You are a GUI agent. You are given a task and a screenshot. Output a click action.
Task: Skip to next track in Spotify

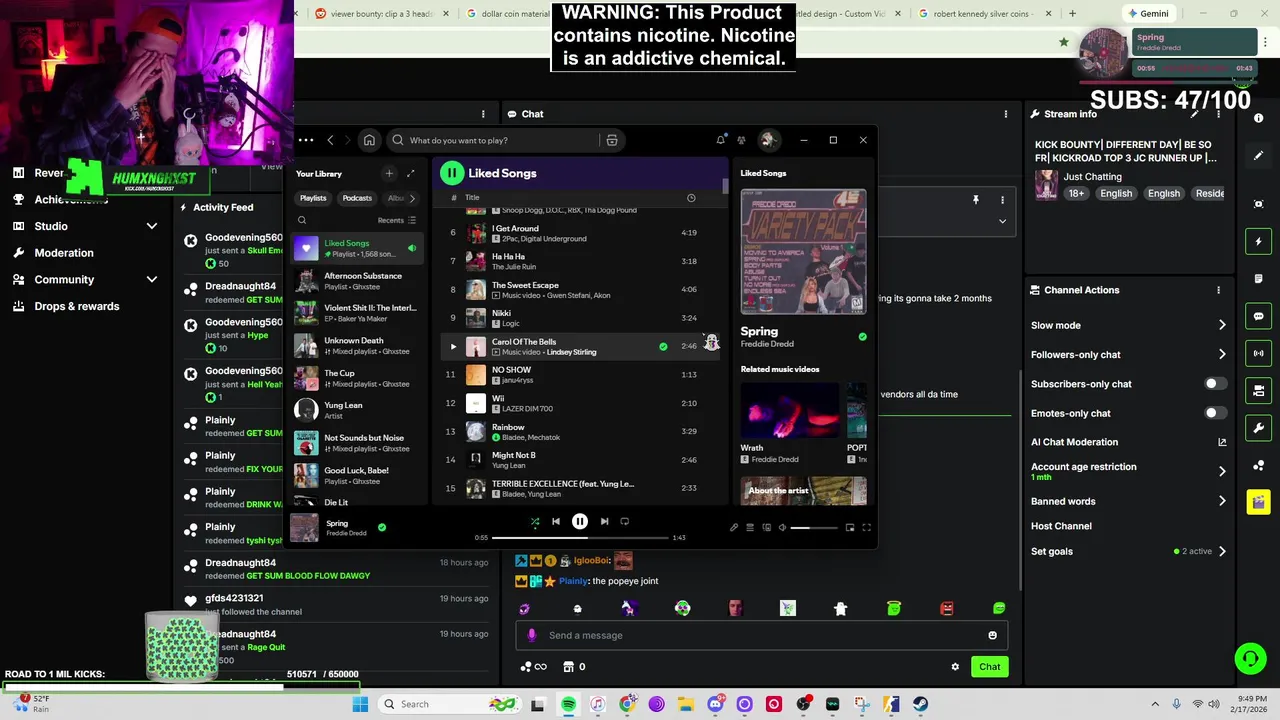pyautogui.click(x=604, y=521)
